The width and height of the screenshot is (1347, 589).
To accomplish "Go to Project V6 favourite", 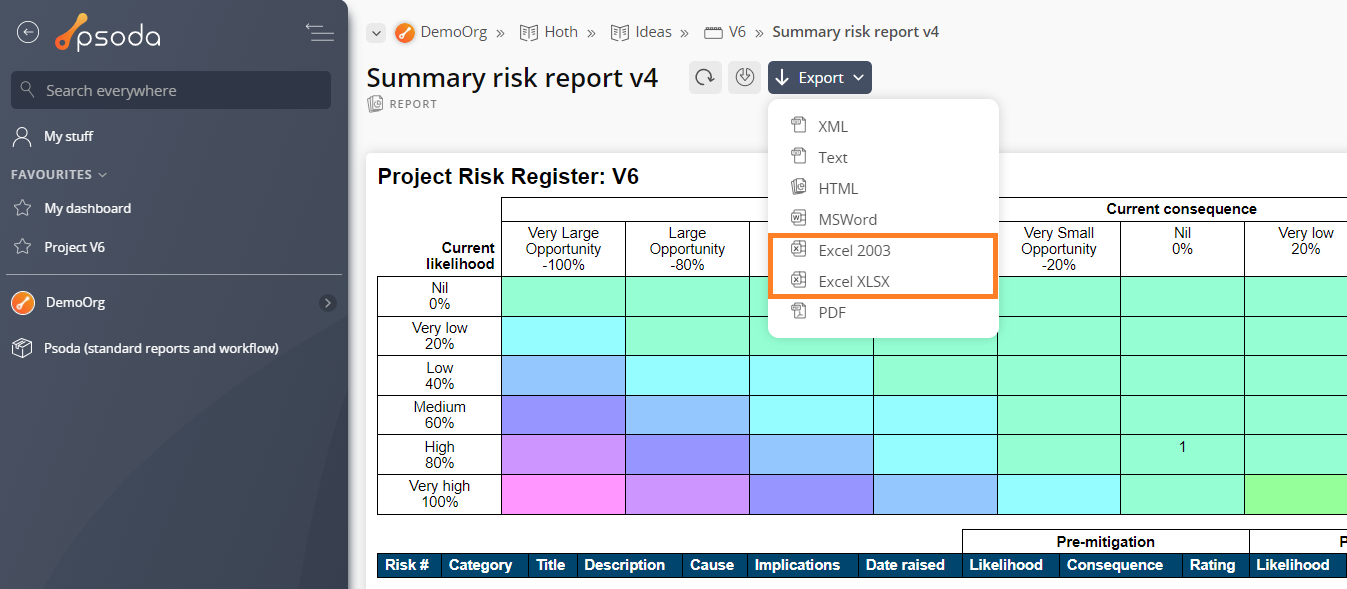I will [x=74, y=247].
